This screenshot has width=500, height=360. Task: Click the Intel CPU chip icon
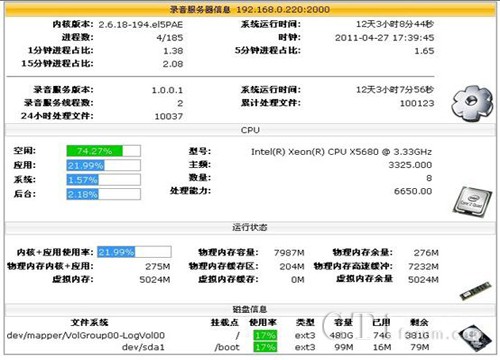click(473, 201)
